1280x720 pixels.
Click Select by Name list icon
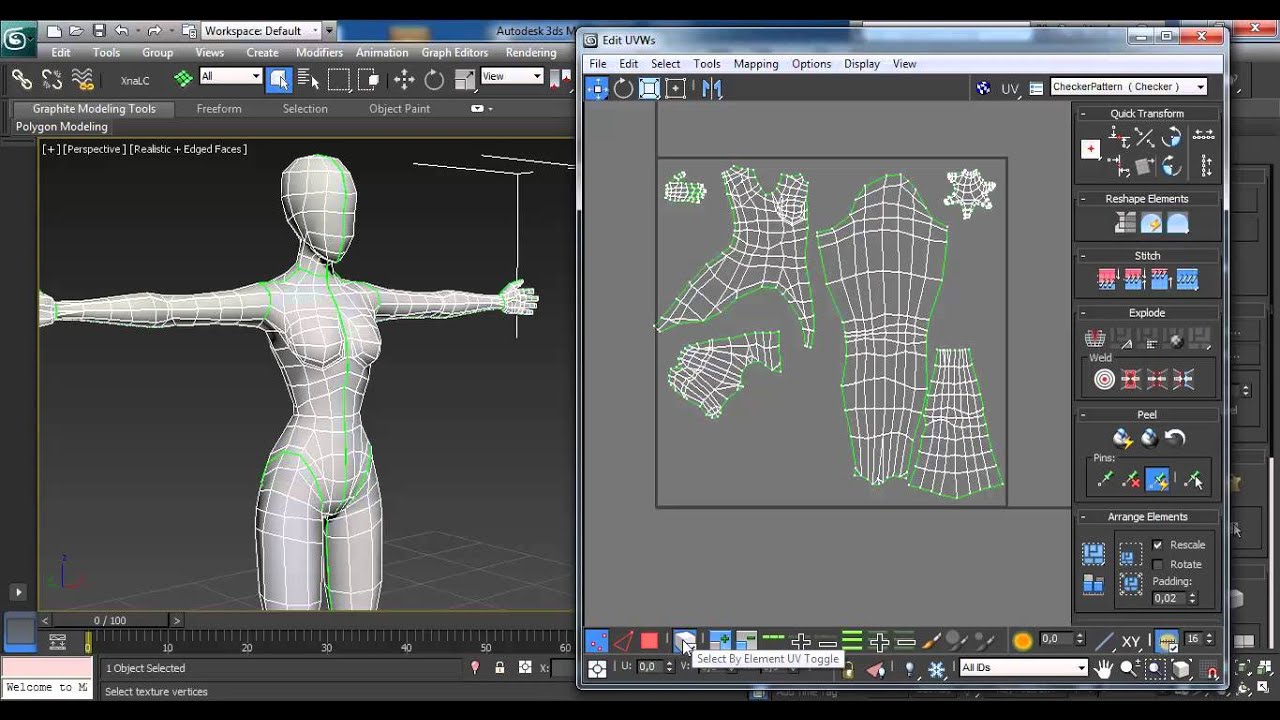308,79
